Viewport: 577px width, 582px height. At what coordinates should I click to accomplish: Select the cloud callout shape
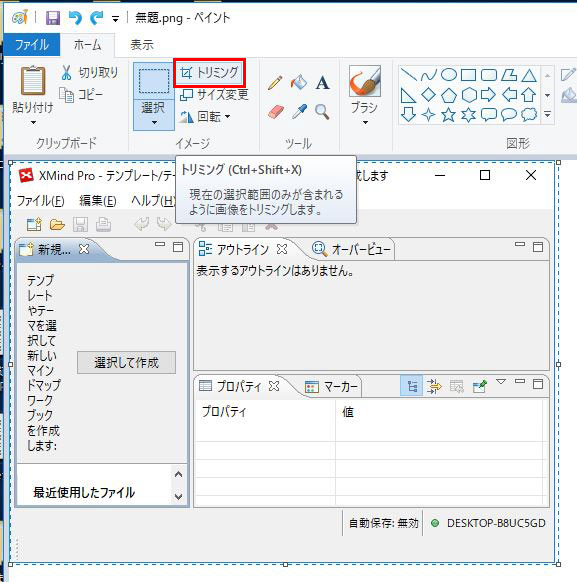(x=529, y=115)
